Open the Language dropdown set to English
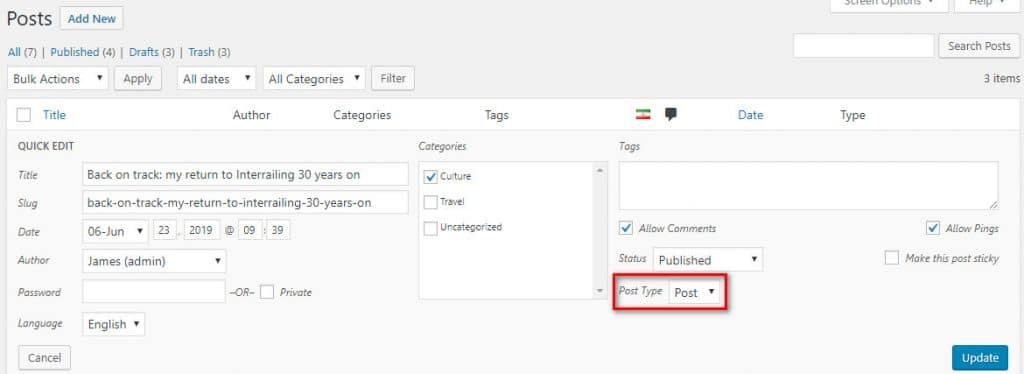The image size is (1024, 374). pos(114,324)
